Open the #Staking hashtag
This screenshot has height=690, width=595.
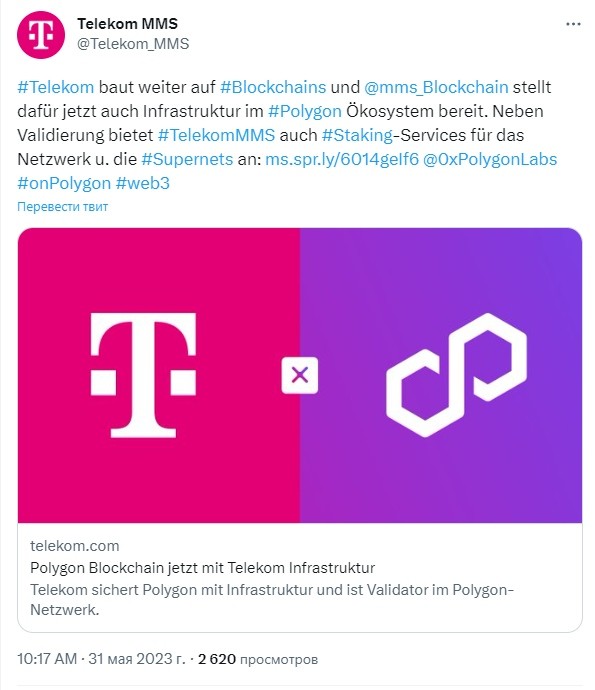pyautogui.click(x=357, y=135)
